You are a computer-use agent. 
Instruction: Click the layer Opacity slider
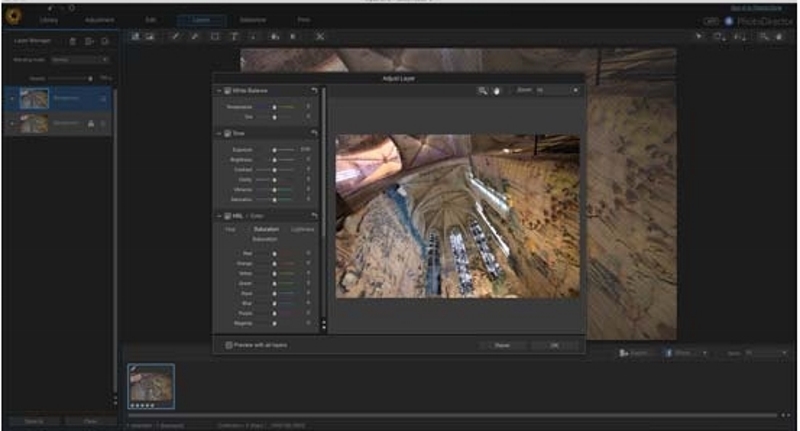coord(69,79)
